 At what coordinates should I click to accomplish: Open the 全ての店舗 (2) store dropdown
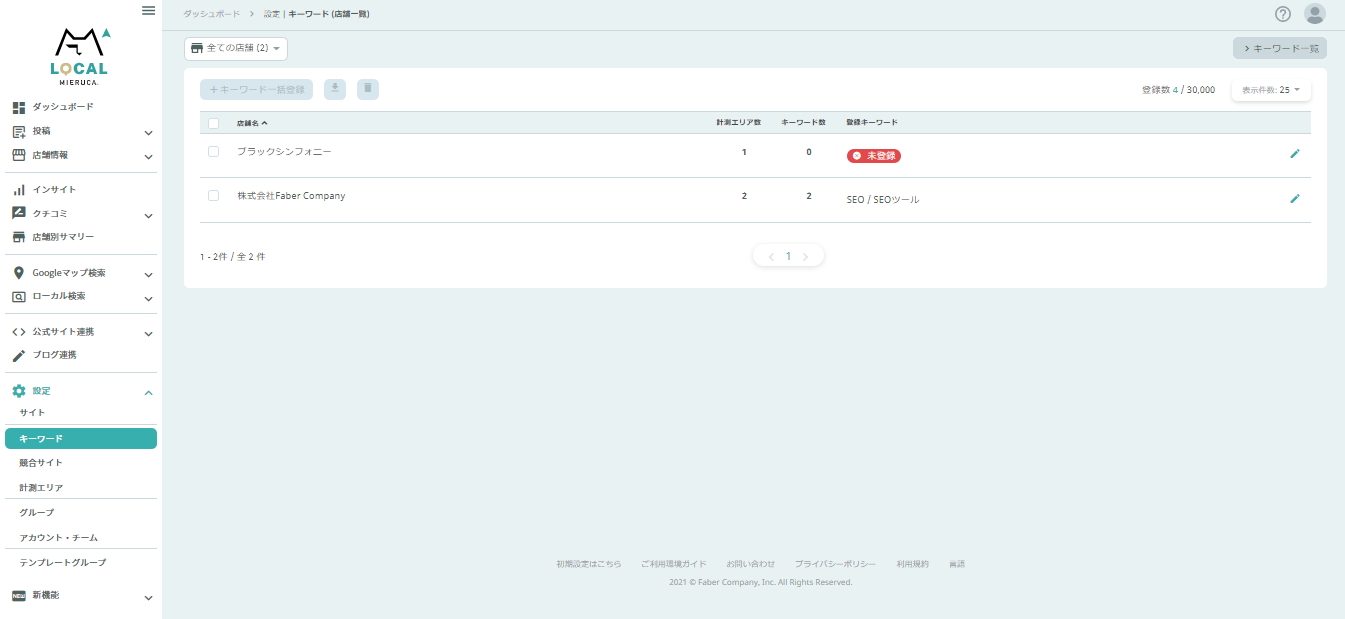(x=236, y=48)
